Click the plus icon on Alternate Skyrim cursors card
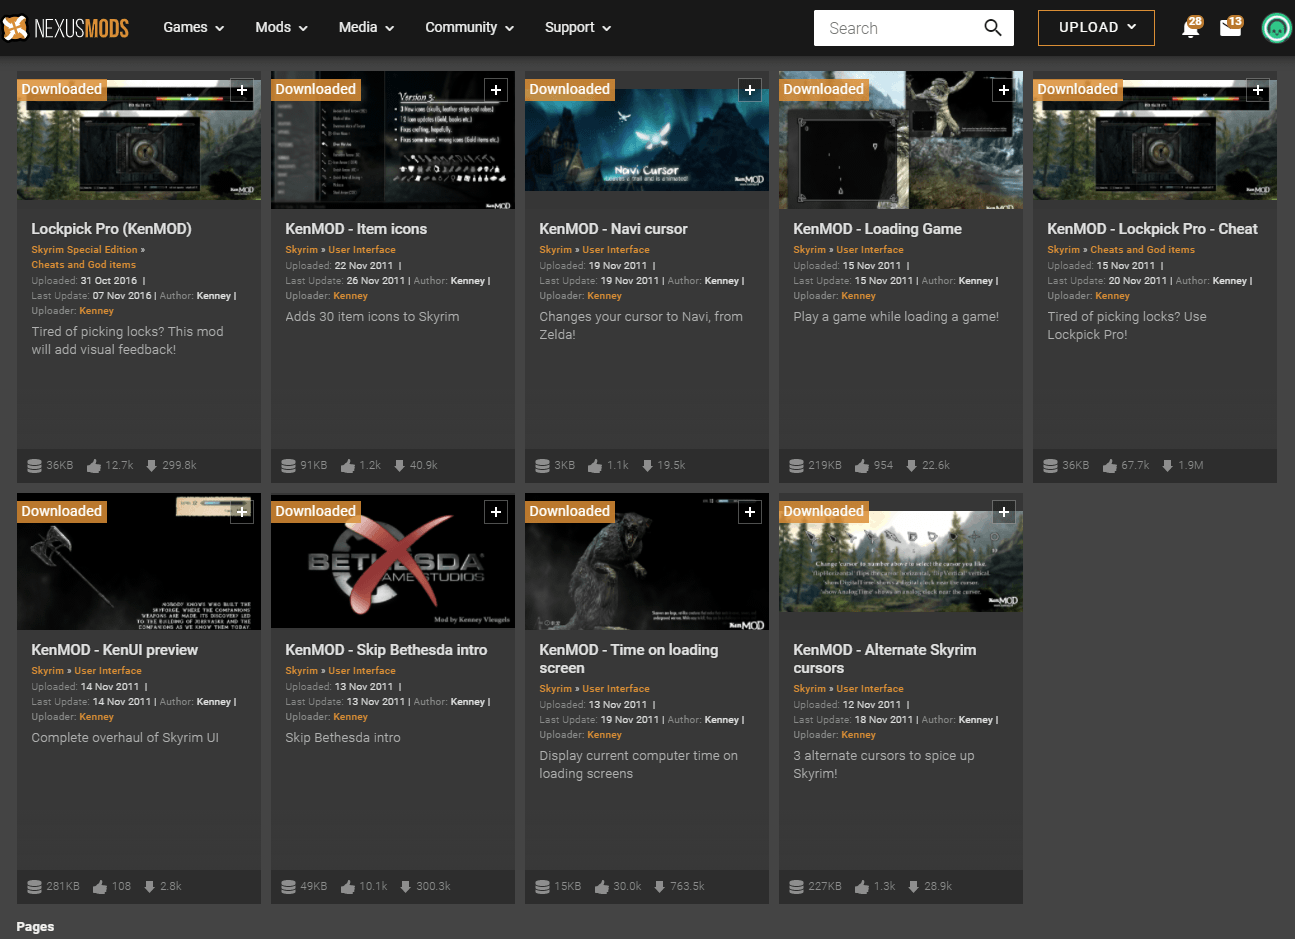 coord(1004,512)
